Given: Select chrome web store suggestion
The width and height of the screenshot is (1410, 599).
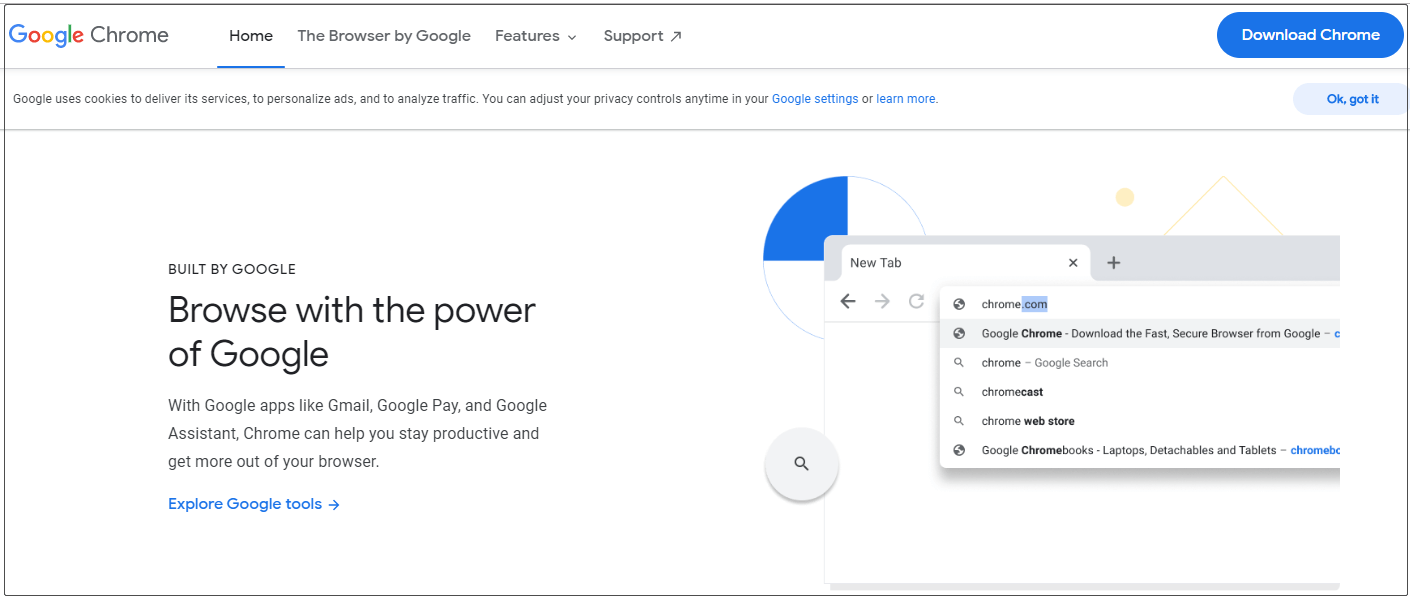Looking at the screenshot, I should click(1140, 421).
